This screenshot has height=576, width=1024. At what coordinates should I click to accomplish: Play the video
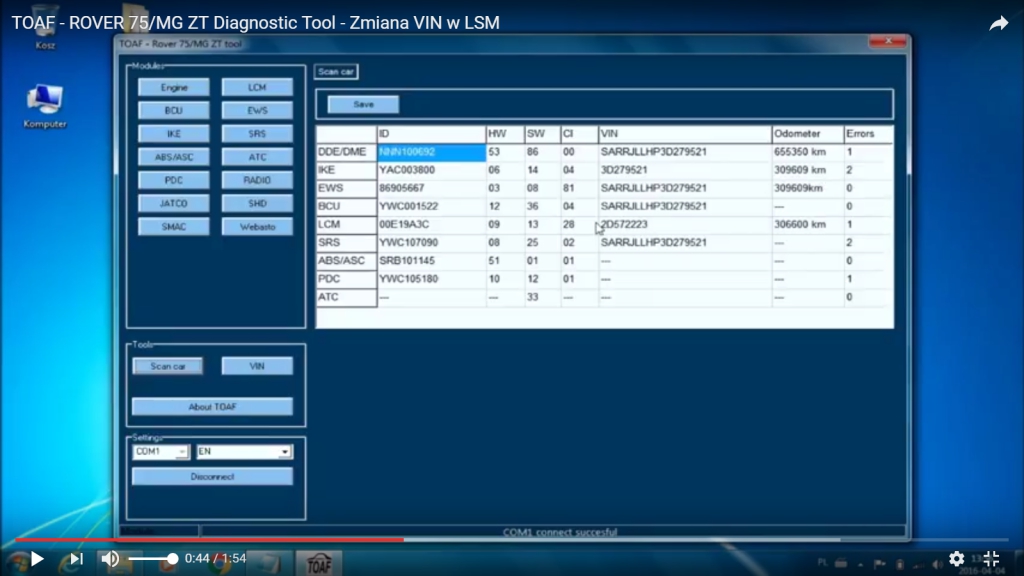(x=37, y=558)
